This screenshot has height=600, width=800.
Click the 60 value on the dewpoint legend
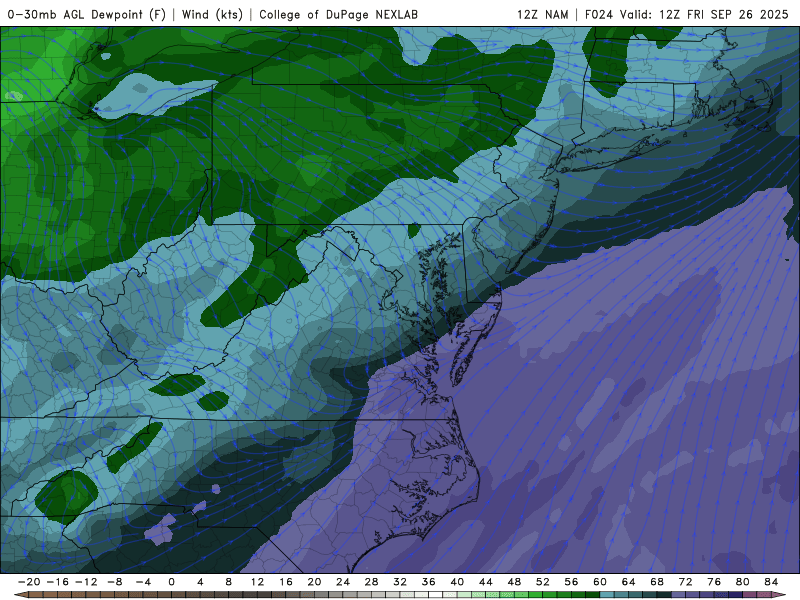(600, 582)
